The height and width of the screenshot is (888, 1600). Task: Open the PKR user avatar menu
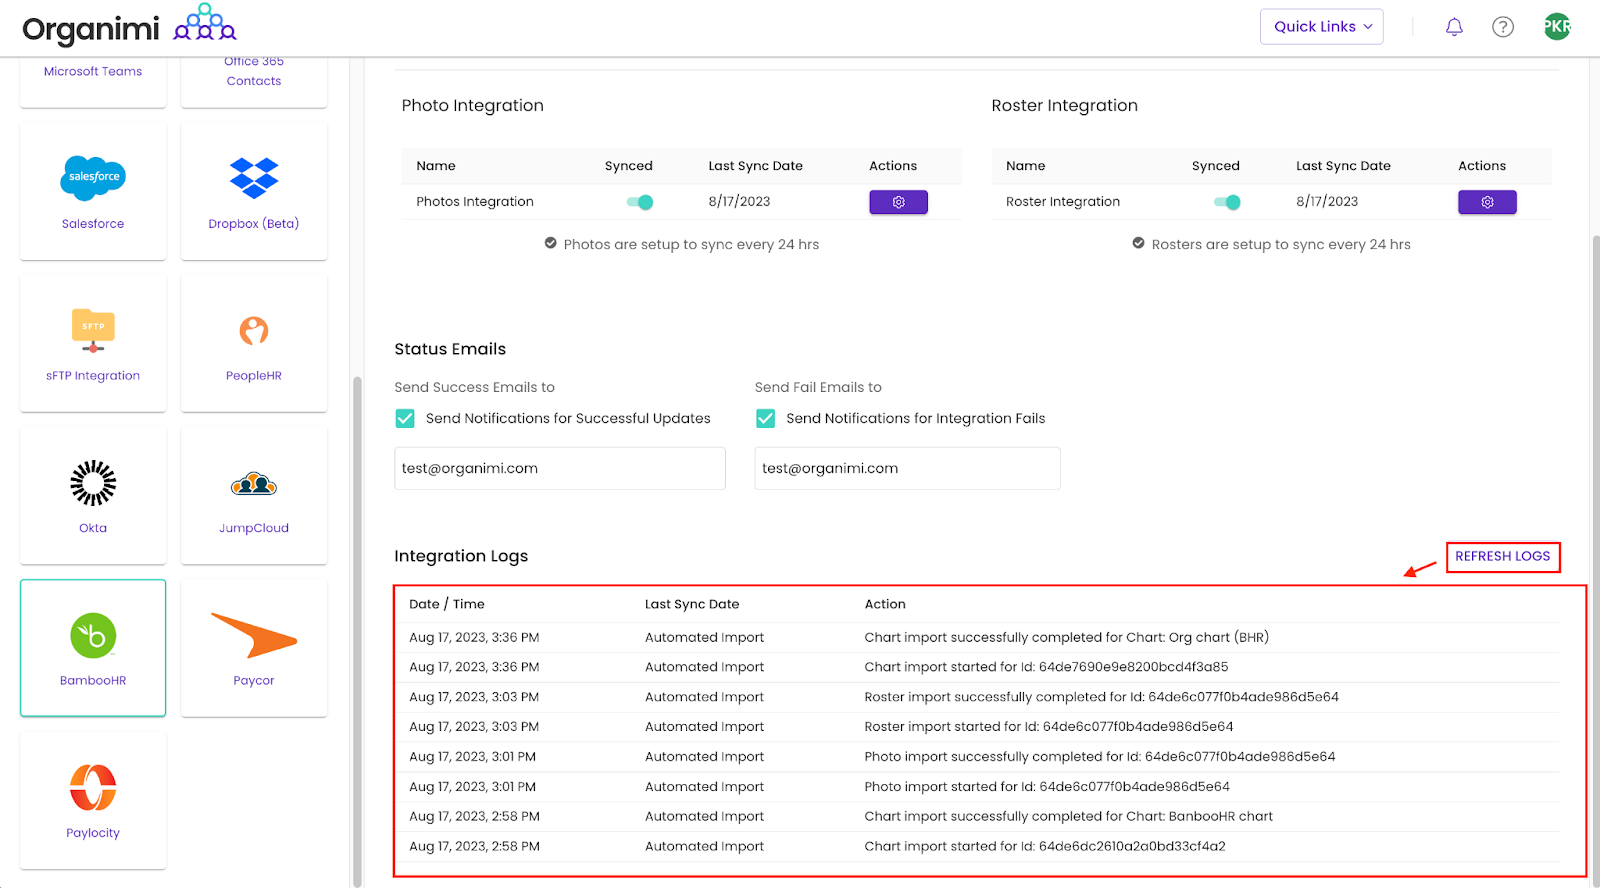tap(1557, 27)
